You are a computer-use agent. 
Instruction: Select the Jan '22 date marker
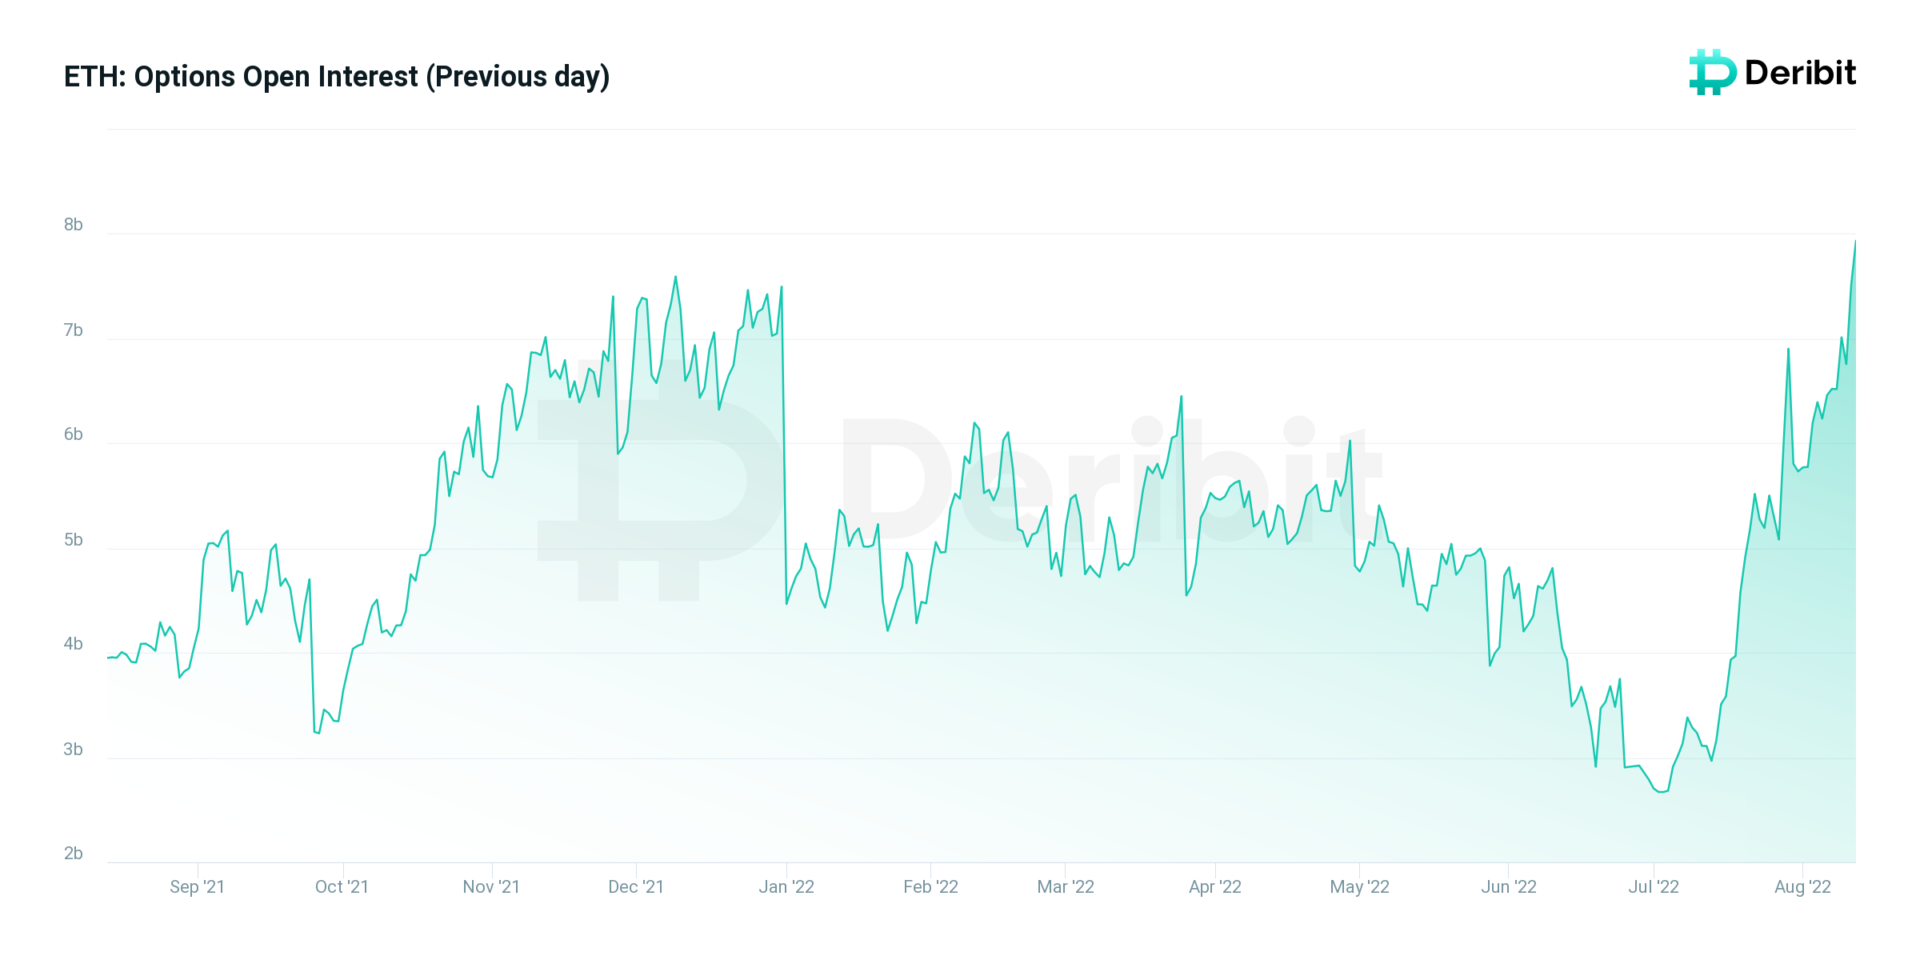pyautogui.click(x=787, y=887)
